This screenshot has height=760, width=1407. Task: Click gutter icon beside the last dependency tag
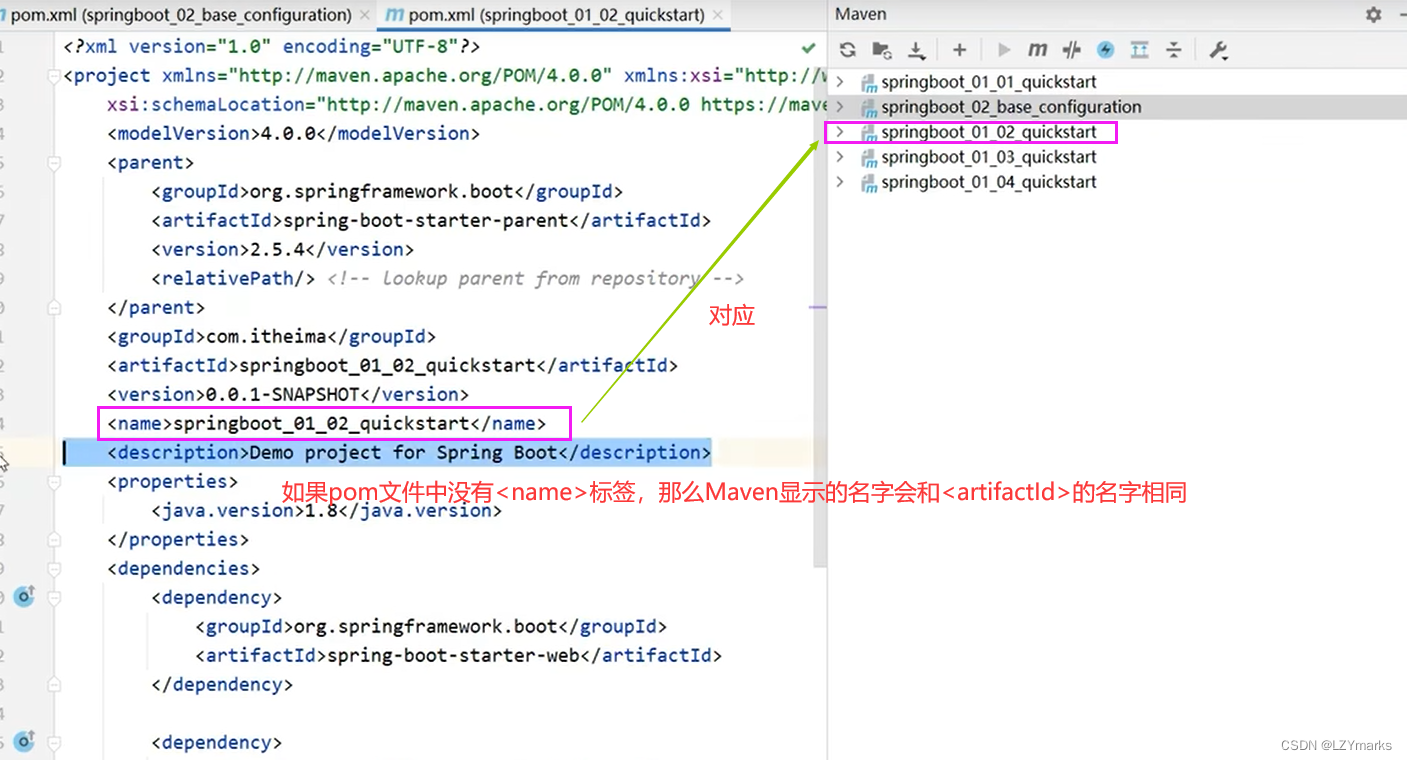click(x=25, y=742)
